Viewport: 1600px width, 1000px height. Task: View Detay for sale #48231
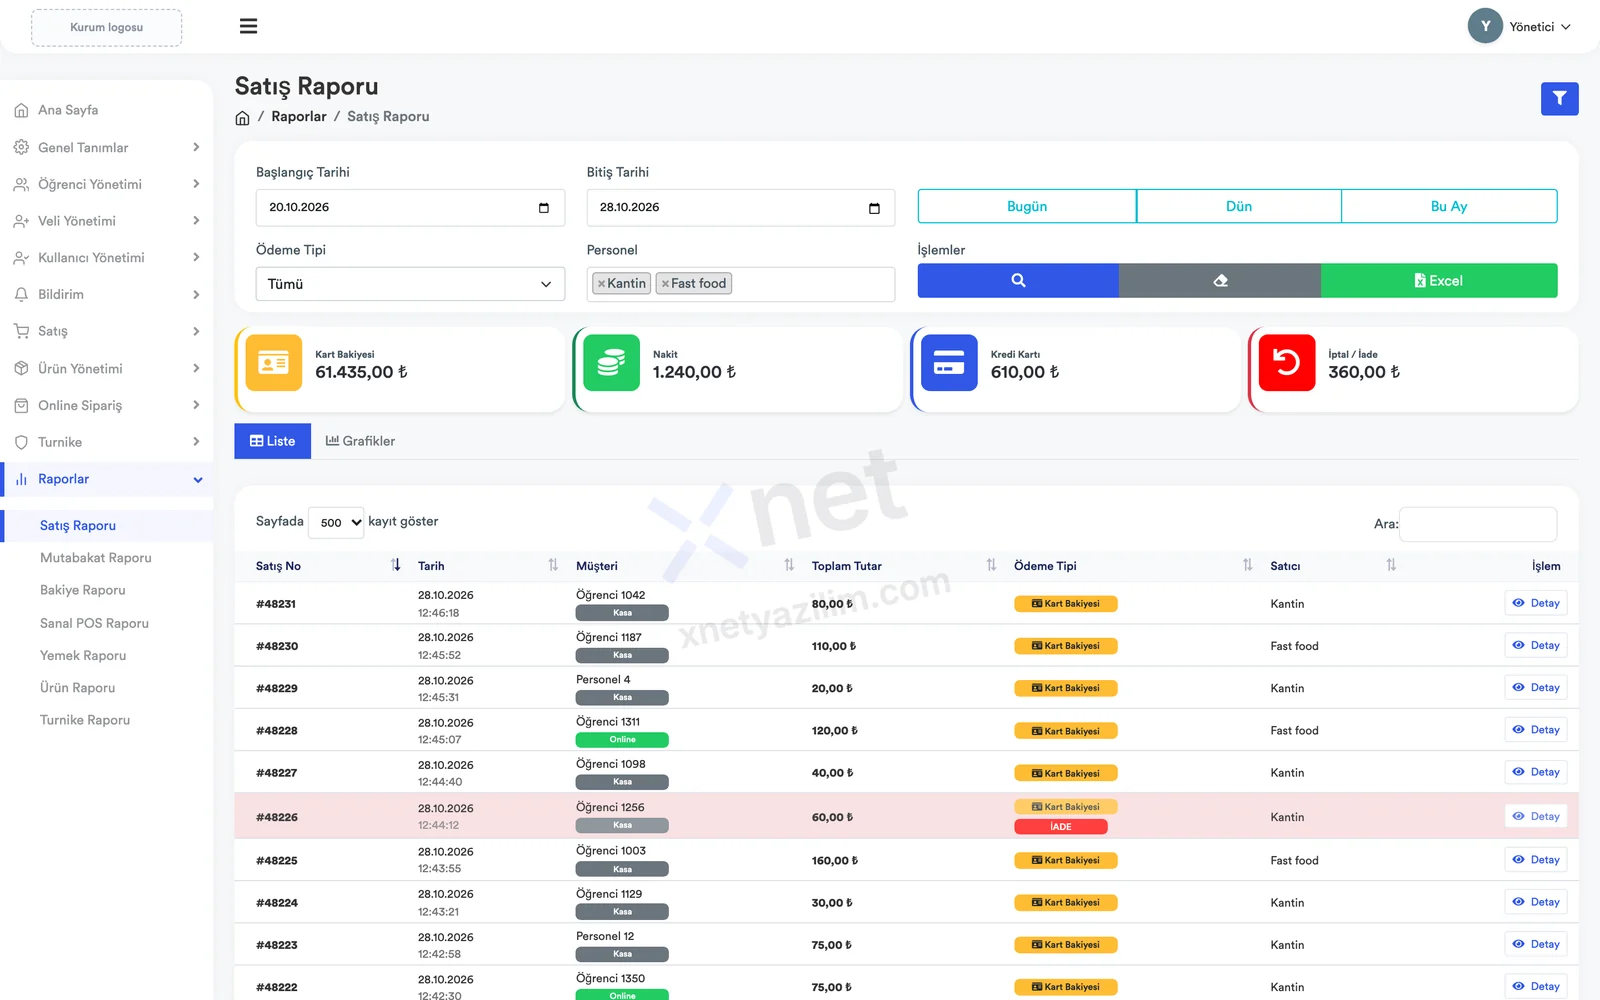[x=1536, y=603]
